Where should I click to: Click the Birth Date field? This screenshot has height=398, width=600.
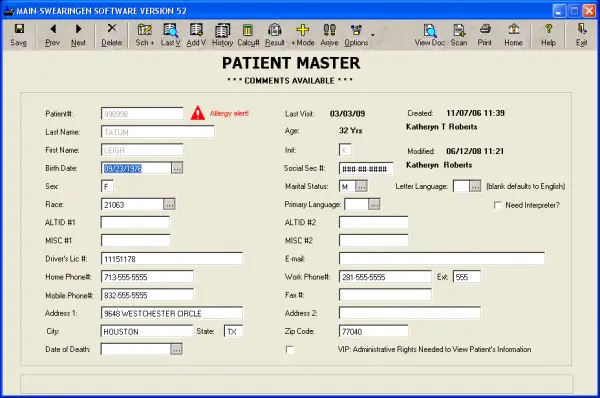(x=136, y=168)
